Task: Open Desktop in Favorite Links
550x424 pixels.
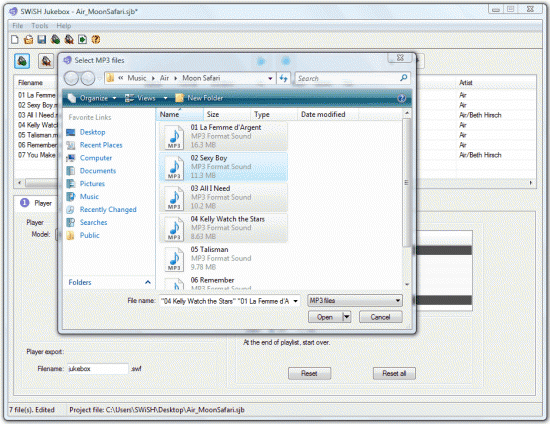Action: point(93,132)
